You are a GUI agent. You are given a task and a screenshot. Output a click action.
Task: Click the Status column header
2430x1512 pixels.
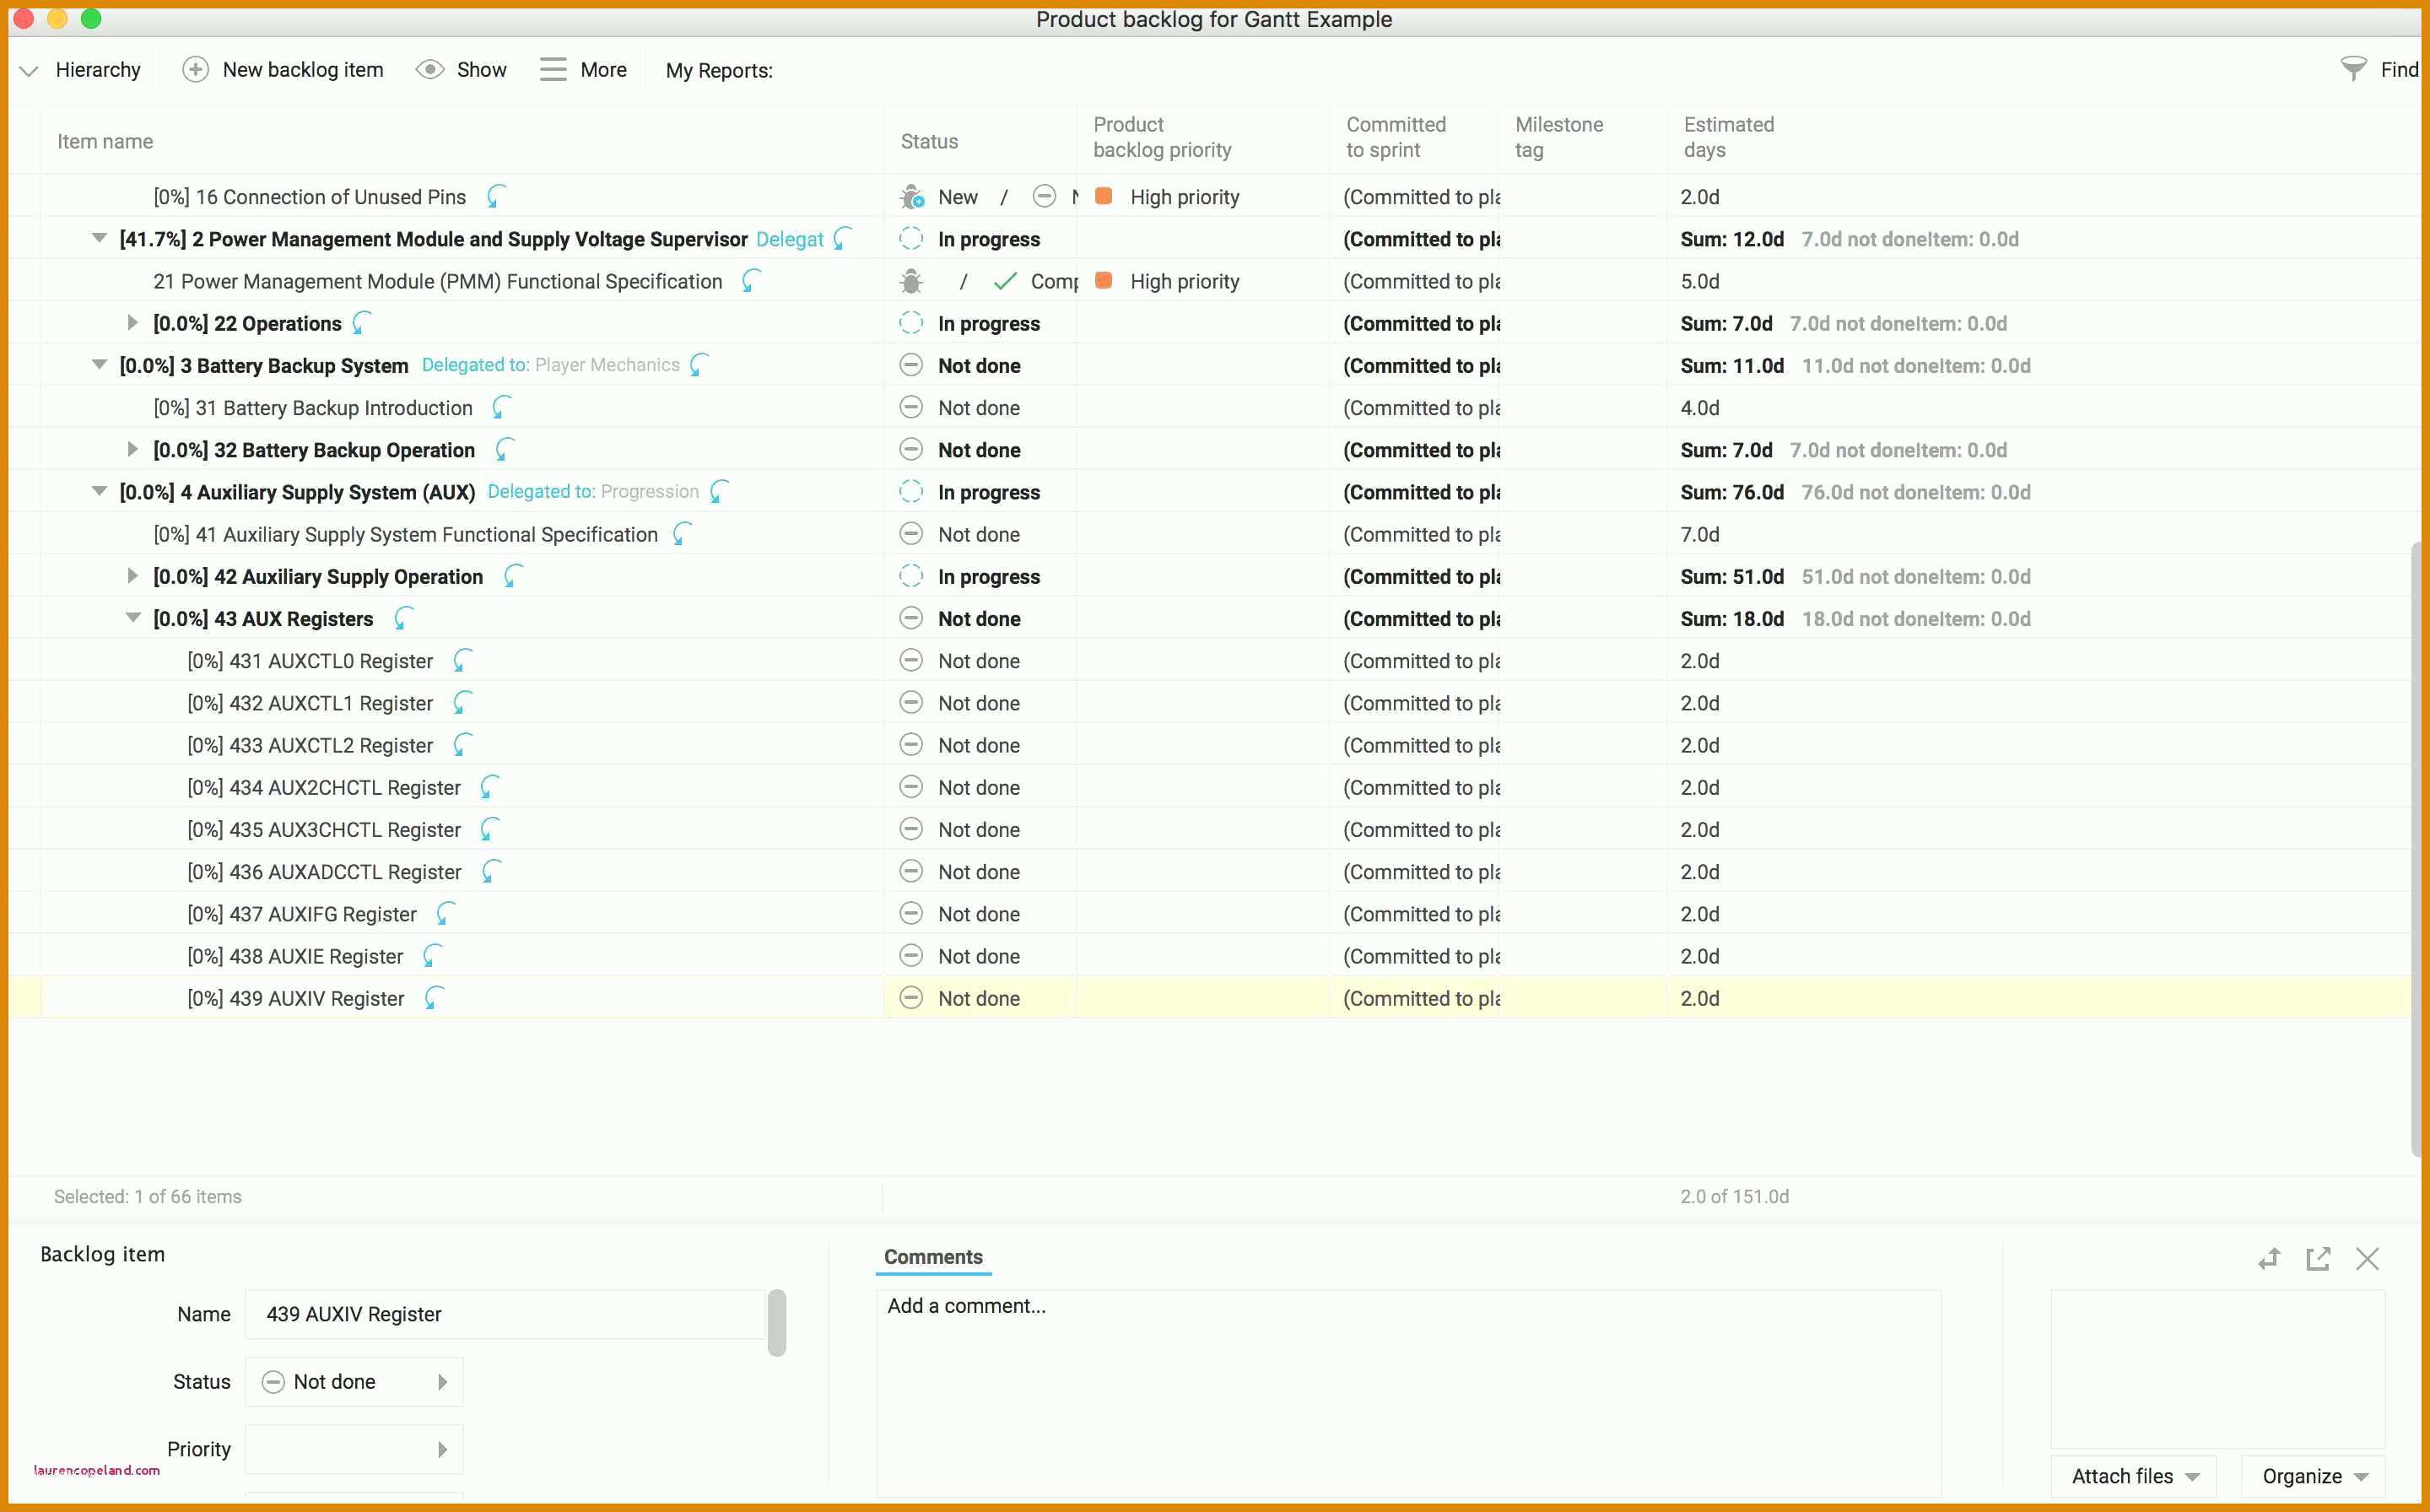pyautogui.click(x=929, y=141)
